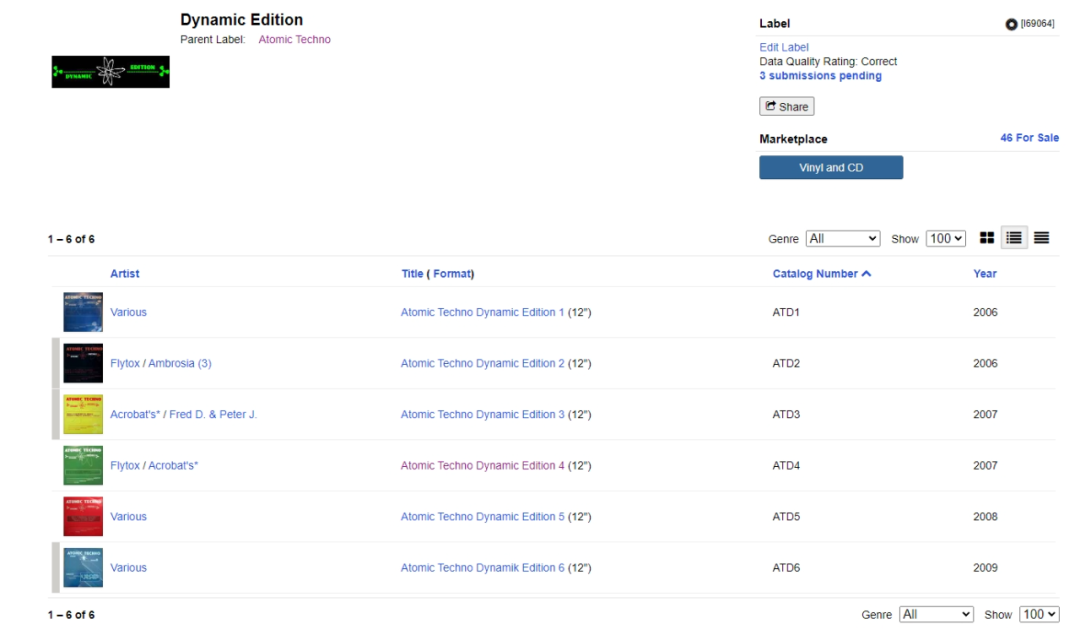1080x635 pixels.
Task: Click the Marketplace section heading
Action: click(x=793, y=139)
